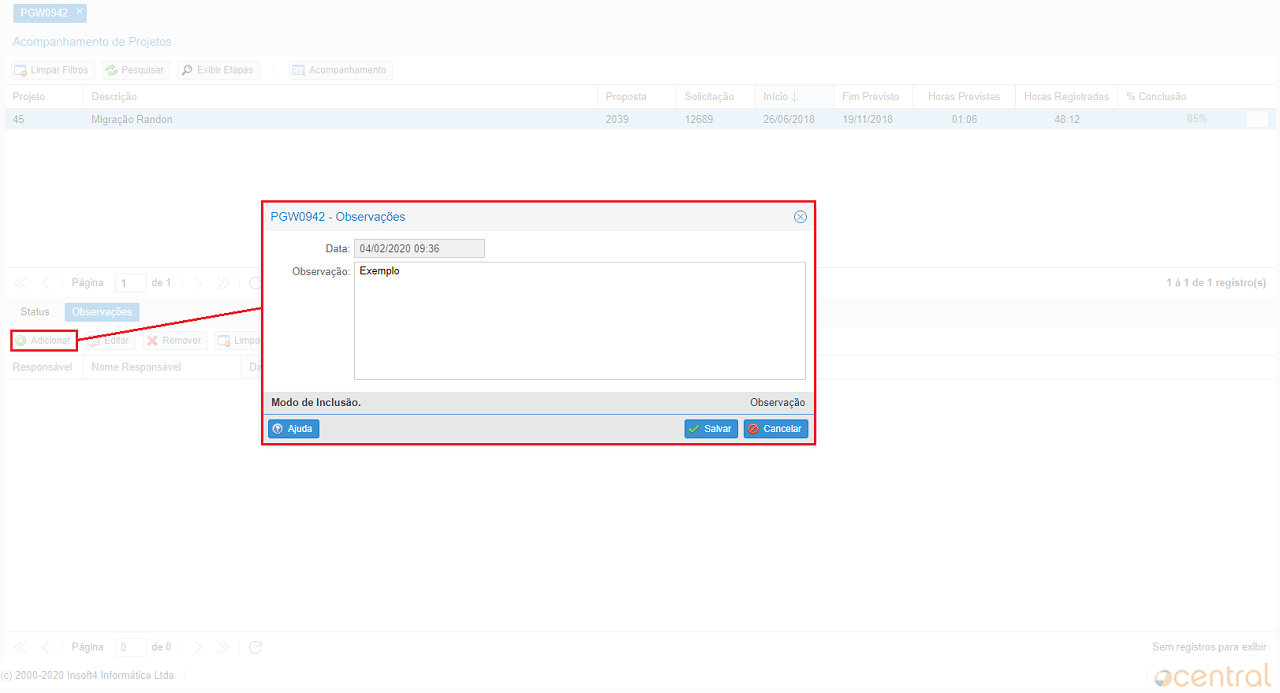The image size is (1280, 693).
Task: Sort by the Início column header
Action: pos(779,97)
